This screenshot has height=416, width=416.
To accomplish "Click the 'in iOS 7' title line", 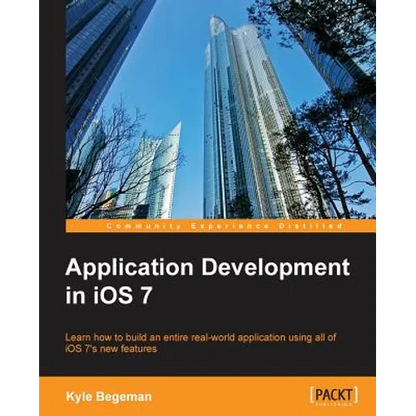I will click(109, 297).
